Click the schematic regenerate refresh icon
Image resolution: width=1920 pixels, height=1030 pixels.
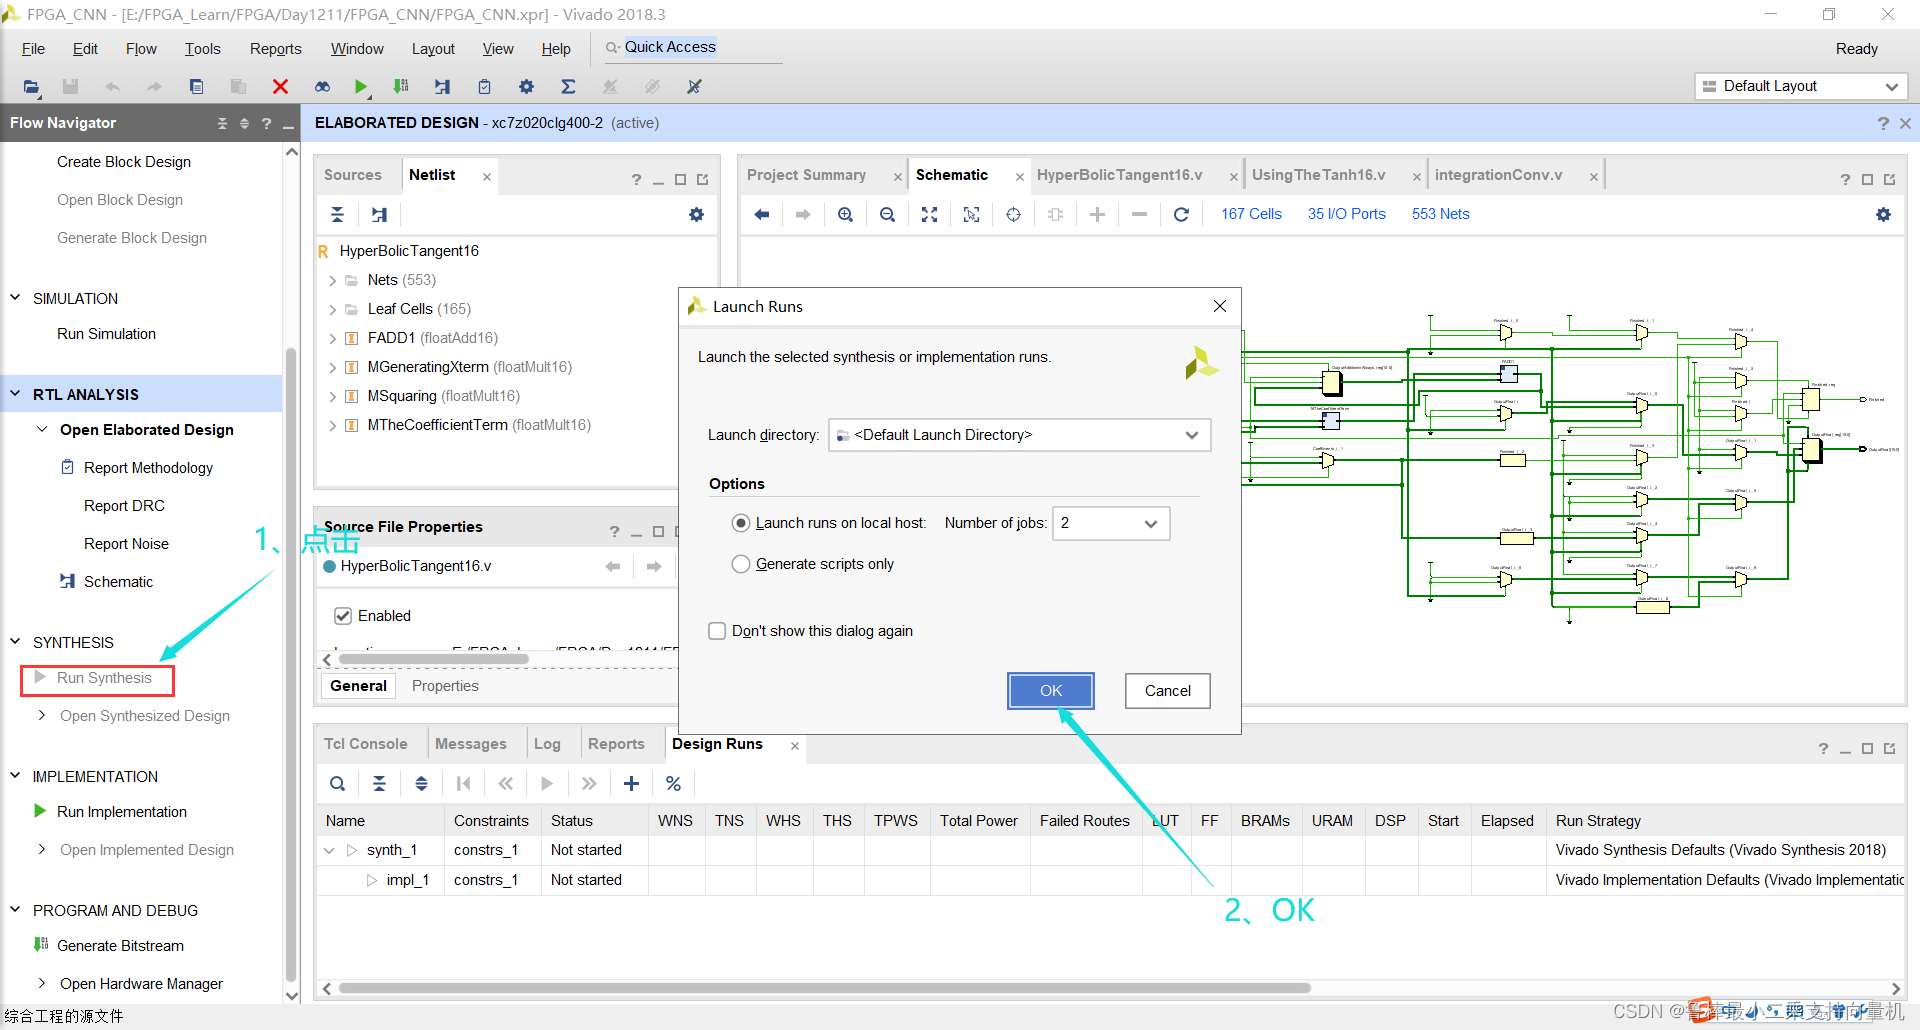coord(1181,215)
